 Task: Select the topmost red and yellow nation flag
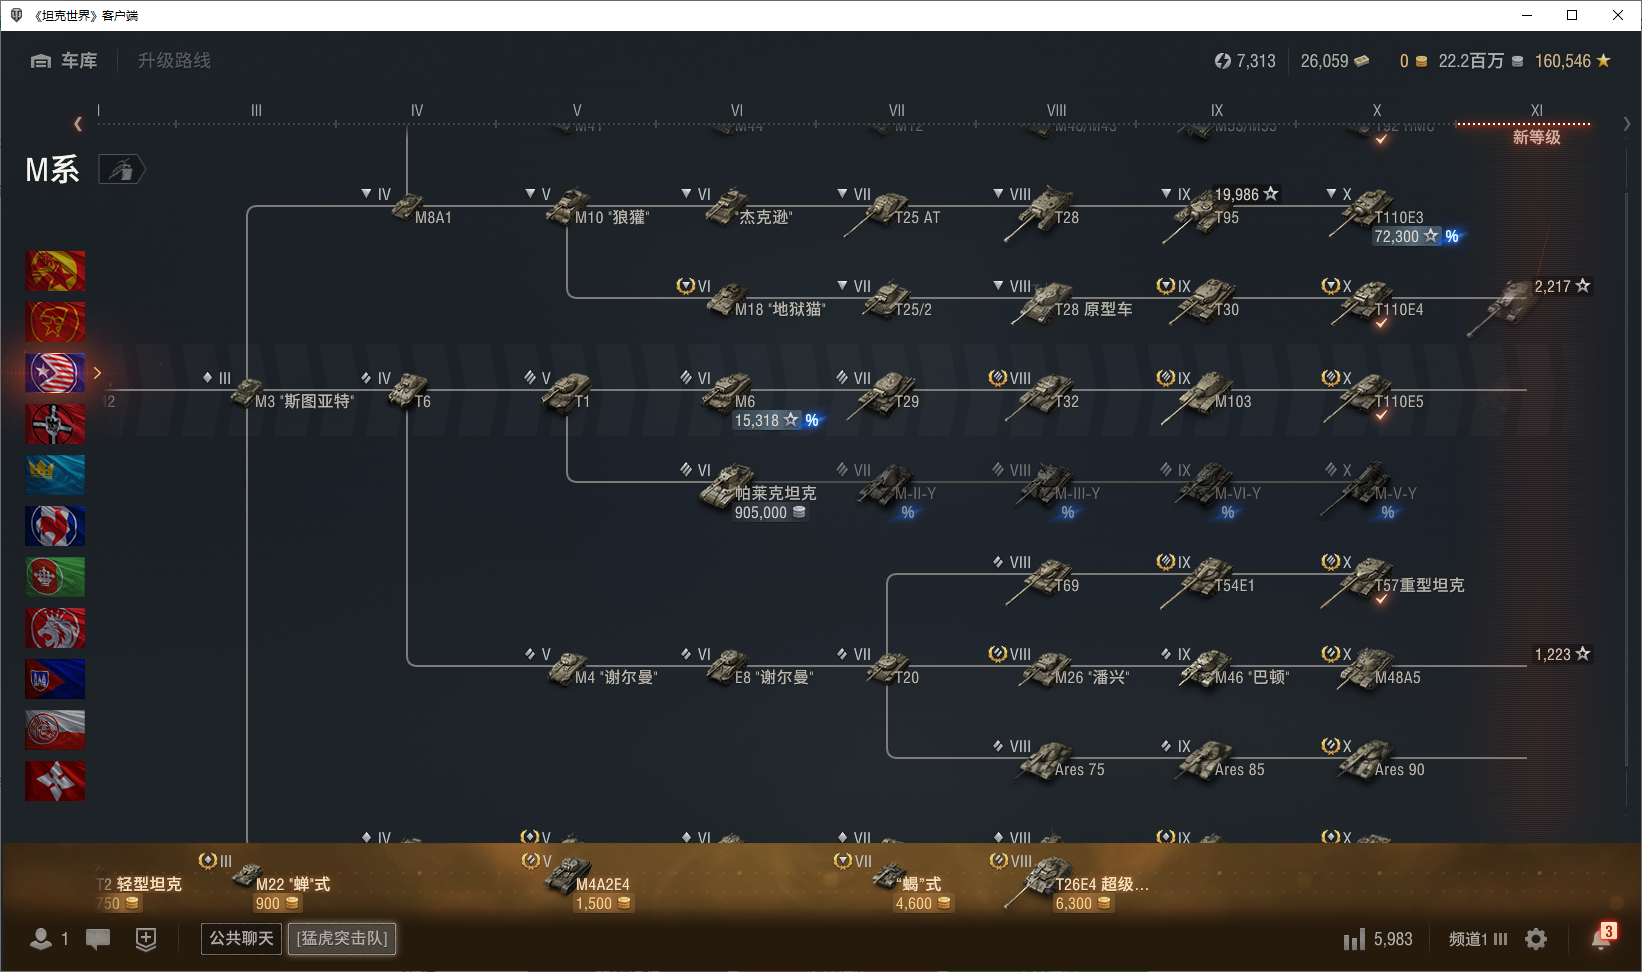[55, 271]
